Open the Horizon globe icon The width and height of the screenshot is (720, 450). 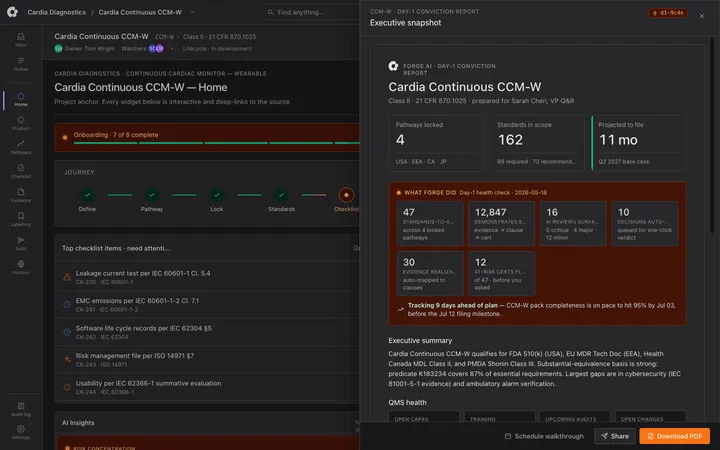(21, 267)
